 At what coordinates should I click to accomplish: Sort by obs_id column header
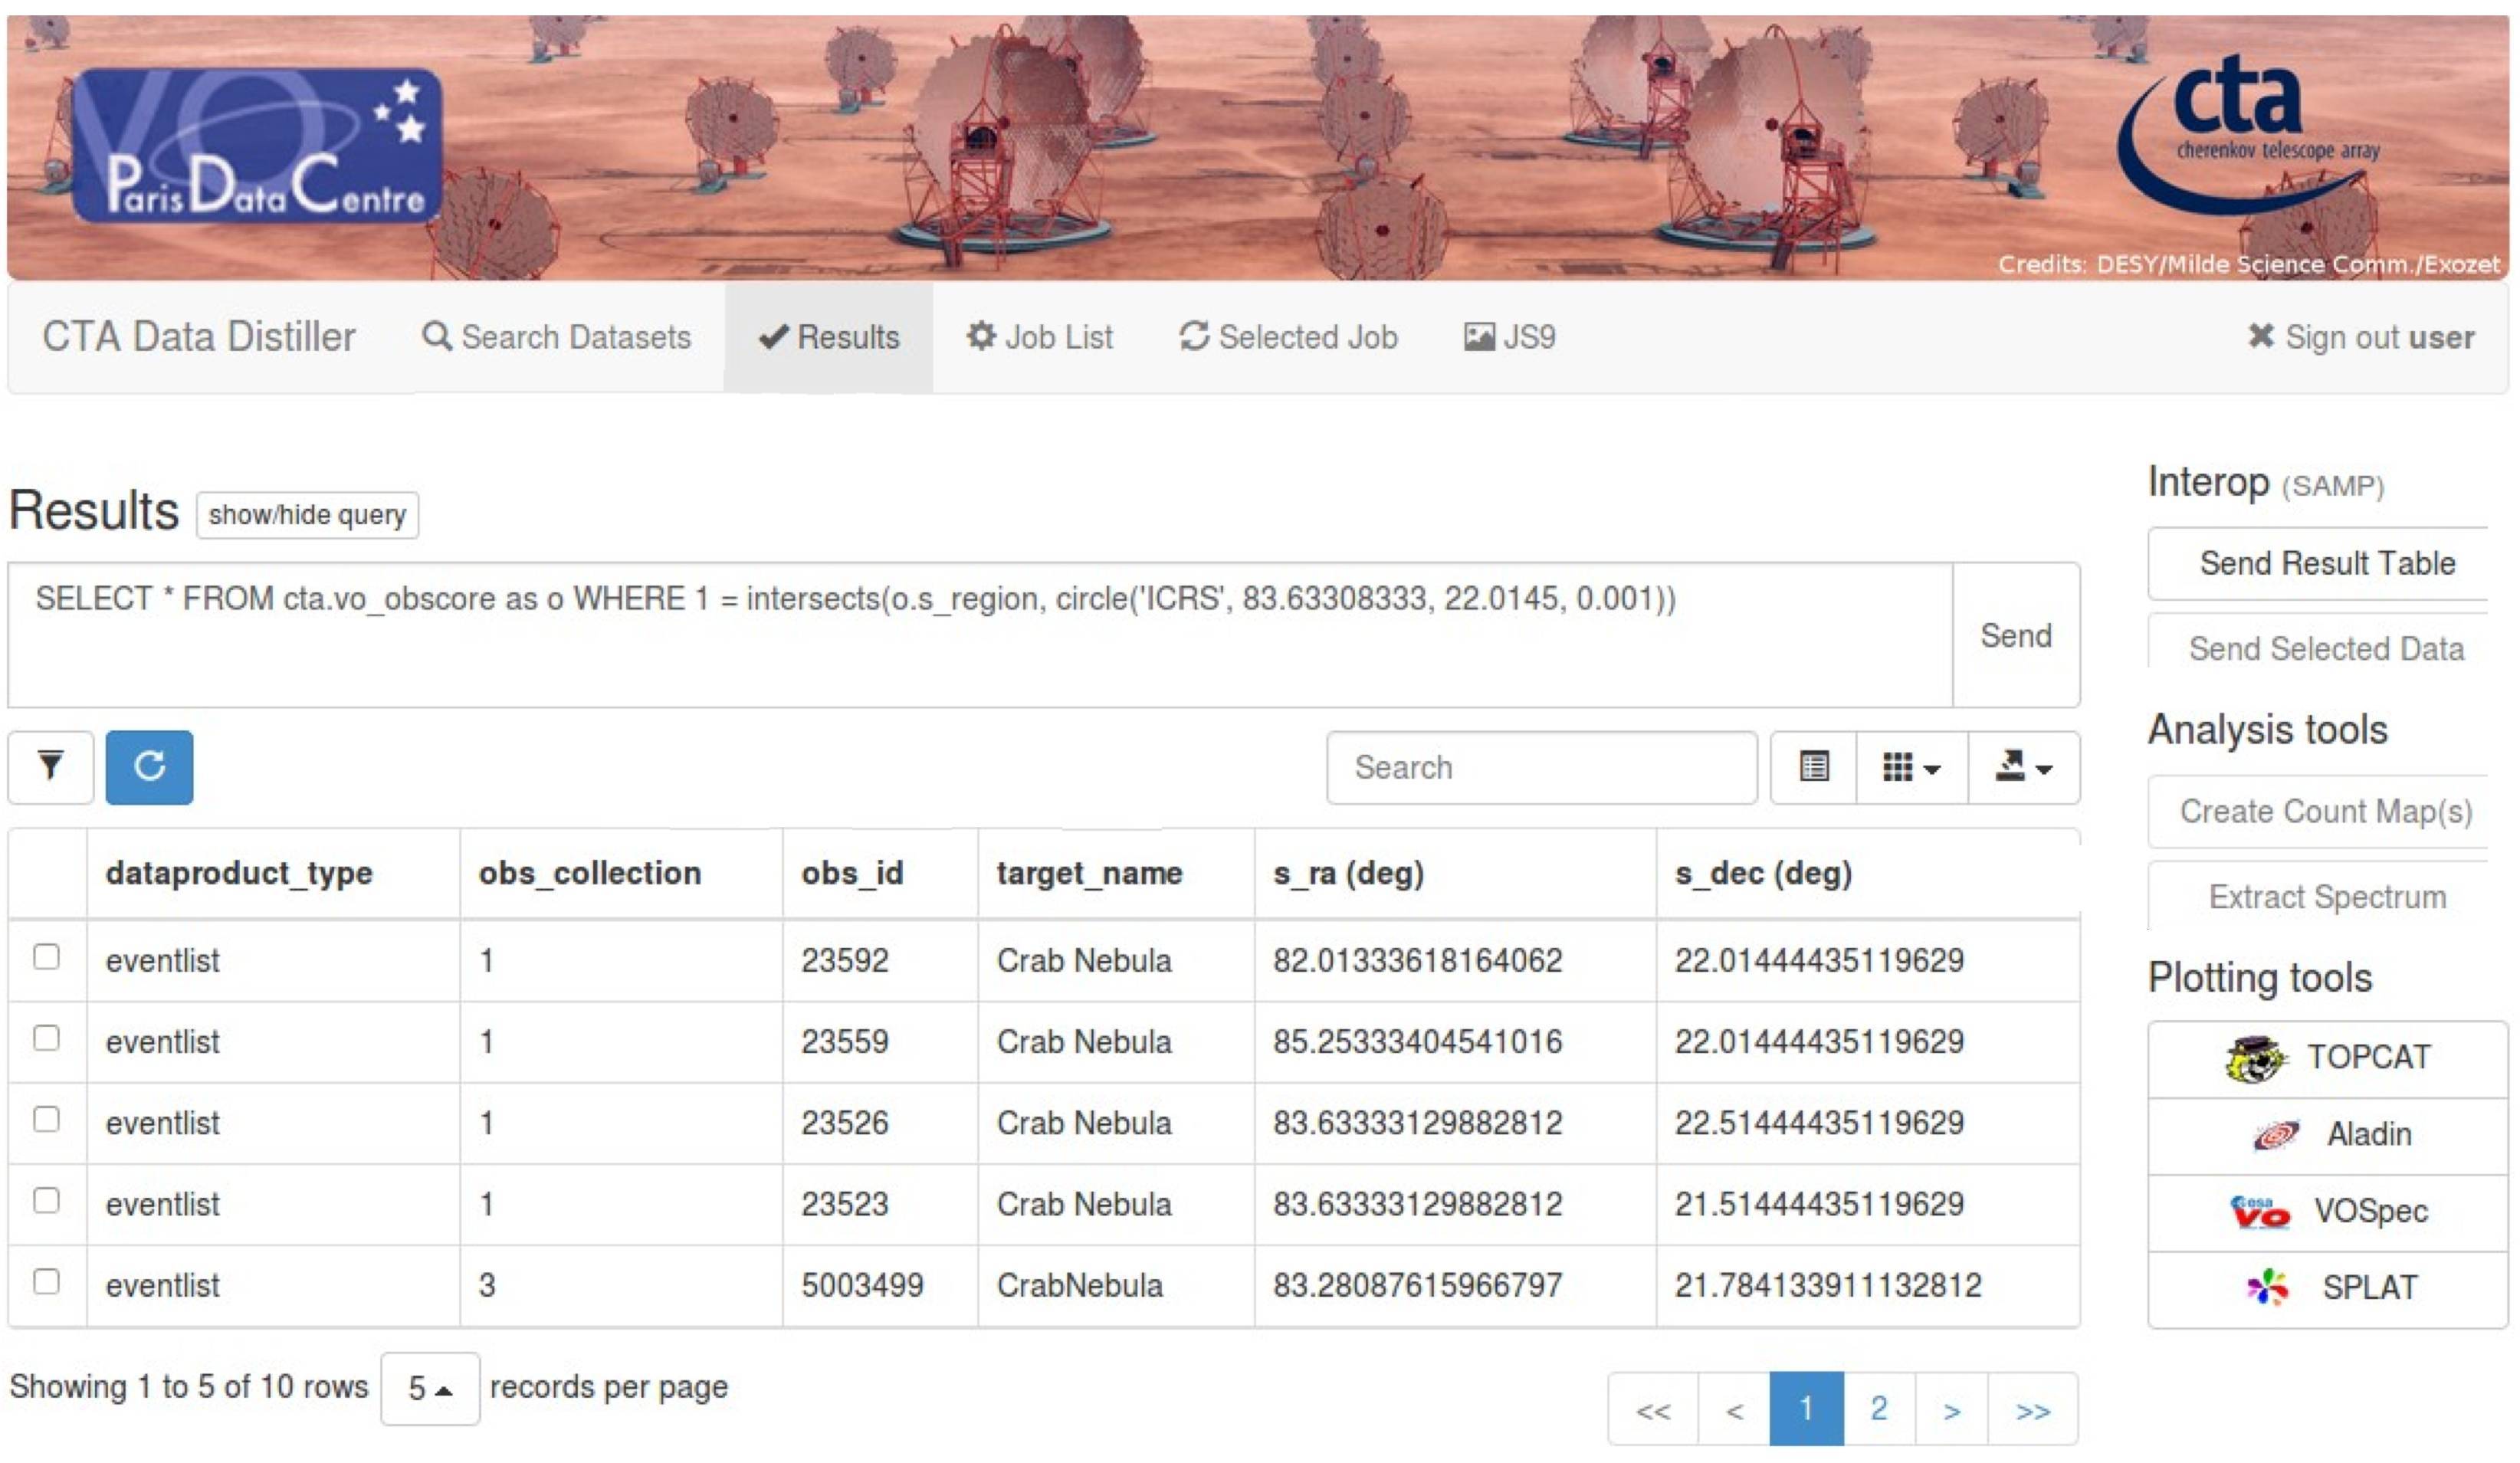pyautogui.click(x=880, y=873)
